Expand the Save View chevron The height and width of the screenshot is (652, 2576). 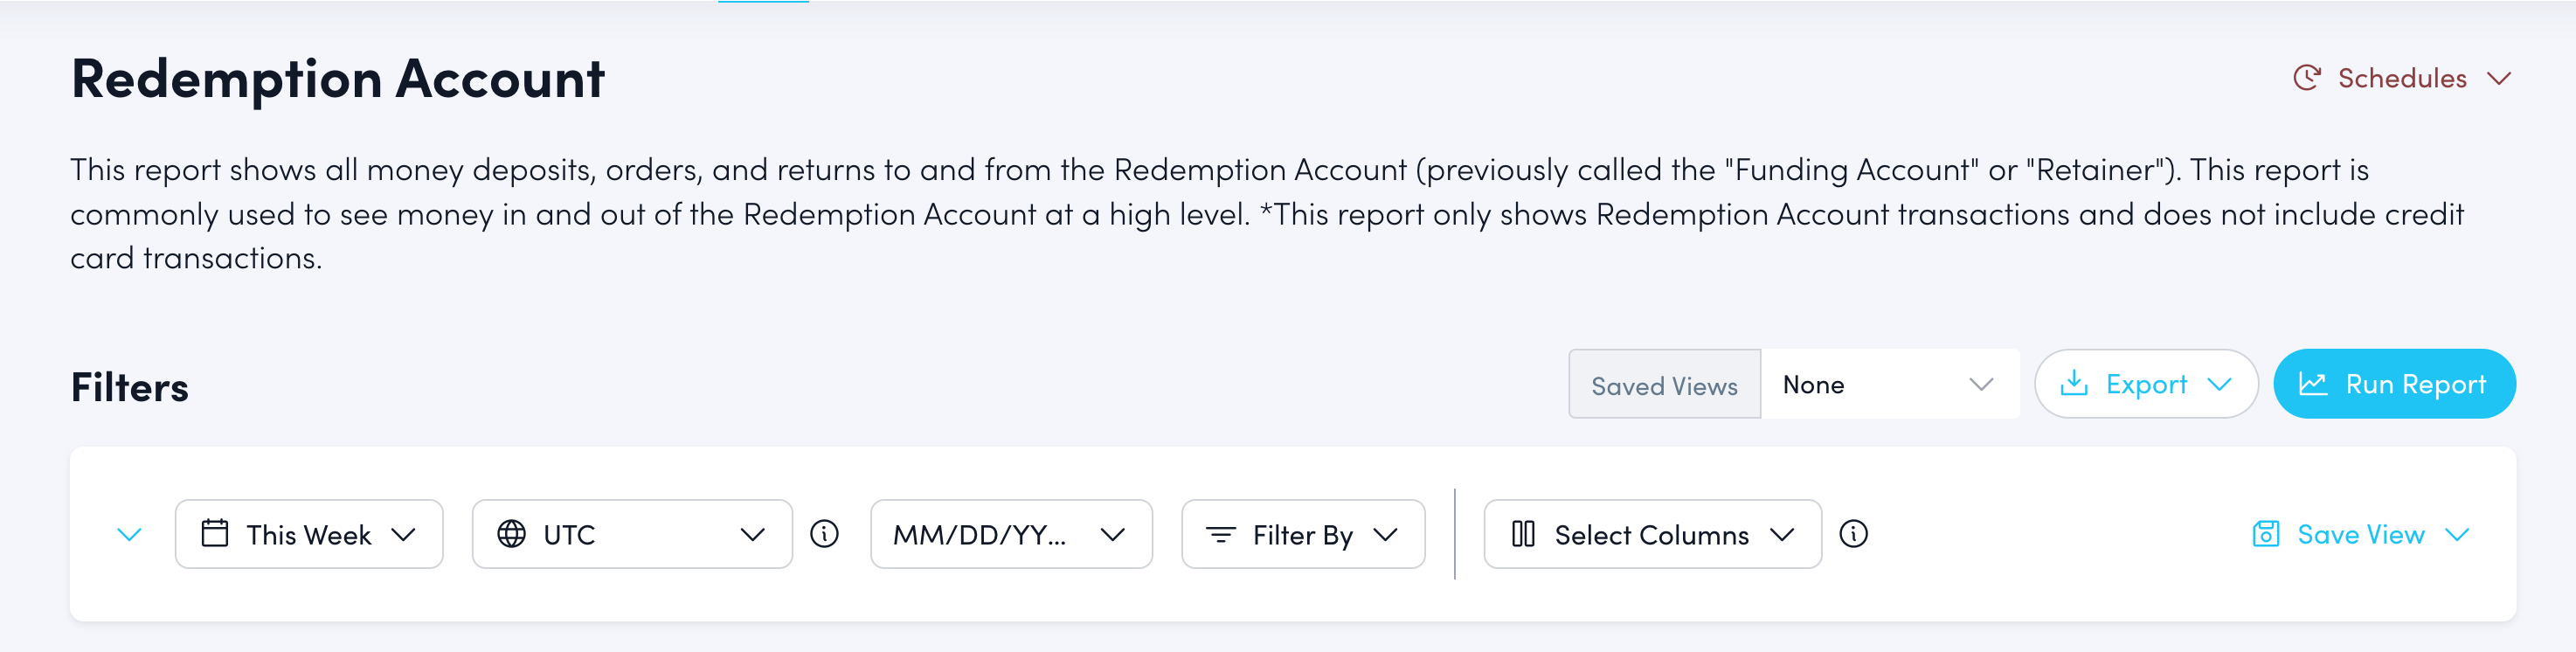click(x=2456, y=534)
